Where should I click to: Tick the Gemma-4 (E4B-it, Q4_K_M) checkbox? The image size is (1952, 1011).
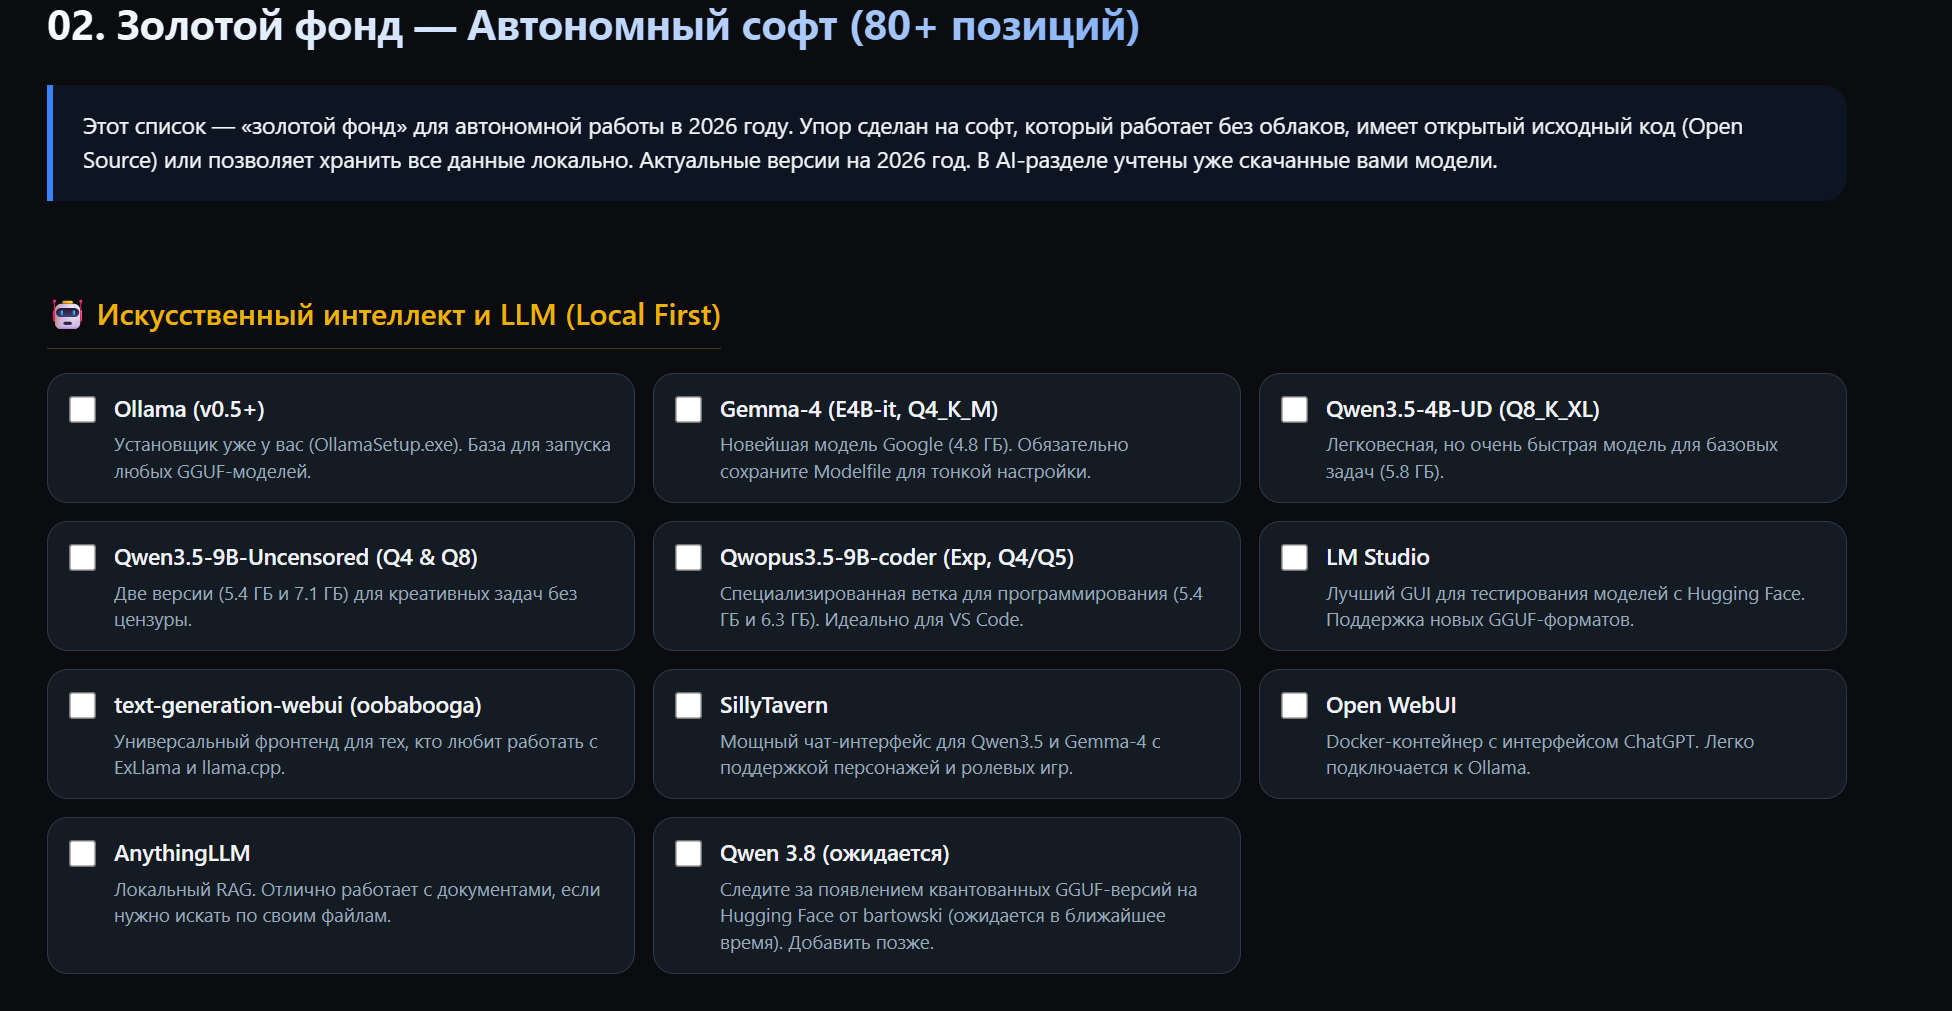tap(688, 409)
